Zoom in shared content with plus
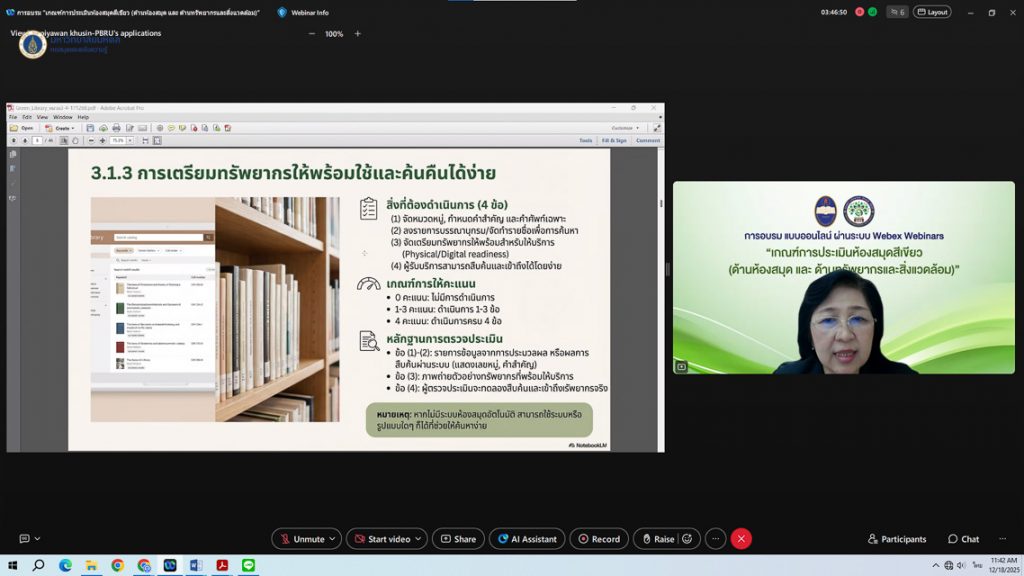Screen dimensions: 1024x576 point(358,34)
